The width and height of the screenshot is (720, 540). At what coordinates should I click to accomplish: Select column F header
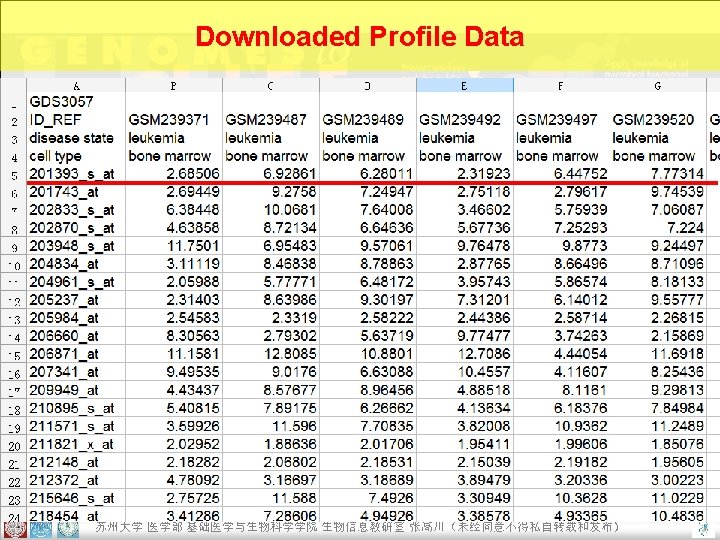[x=561, y=85]
